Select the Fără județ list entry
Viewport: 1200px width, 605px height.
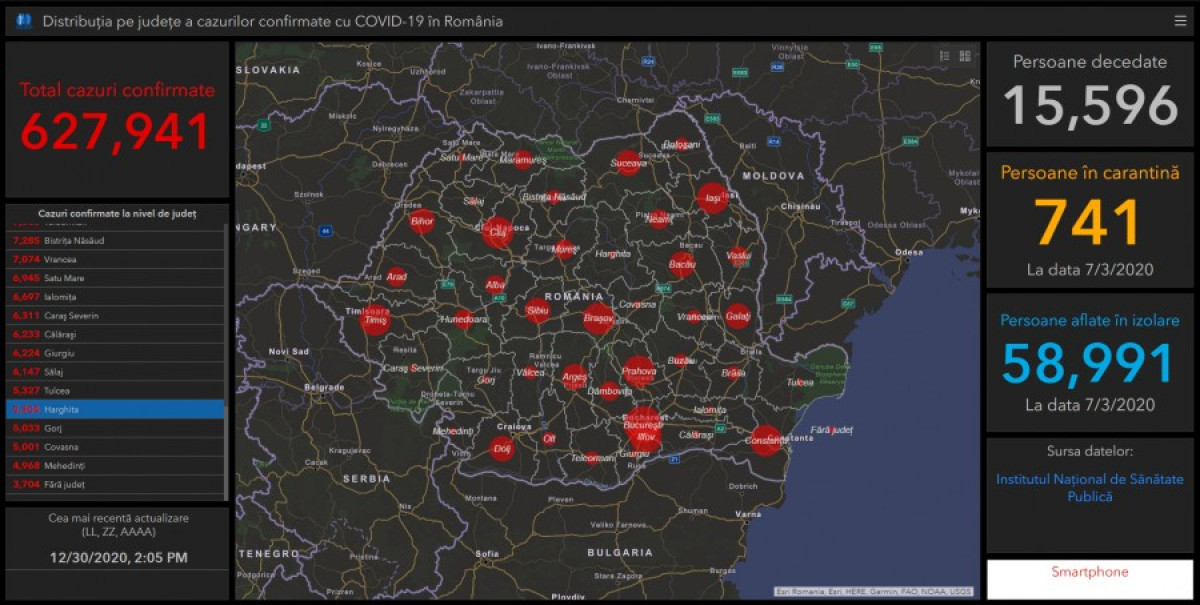tap(116, 484)
